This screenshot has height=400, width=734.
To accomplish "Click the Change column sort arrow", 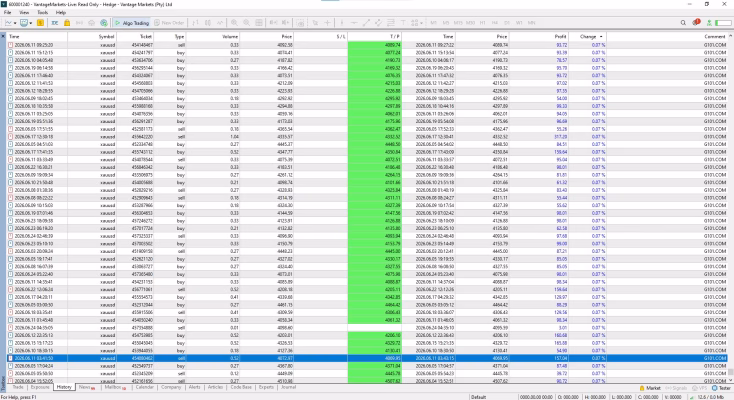I will coord(601,37).
